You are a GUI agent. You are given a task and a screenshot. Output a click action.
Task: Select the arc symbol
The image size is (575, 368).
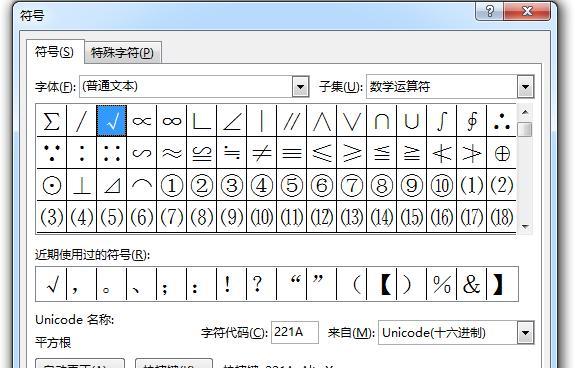tap(142, 185)
